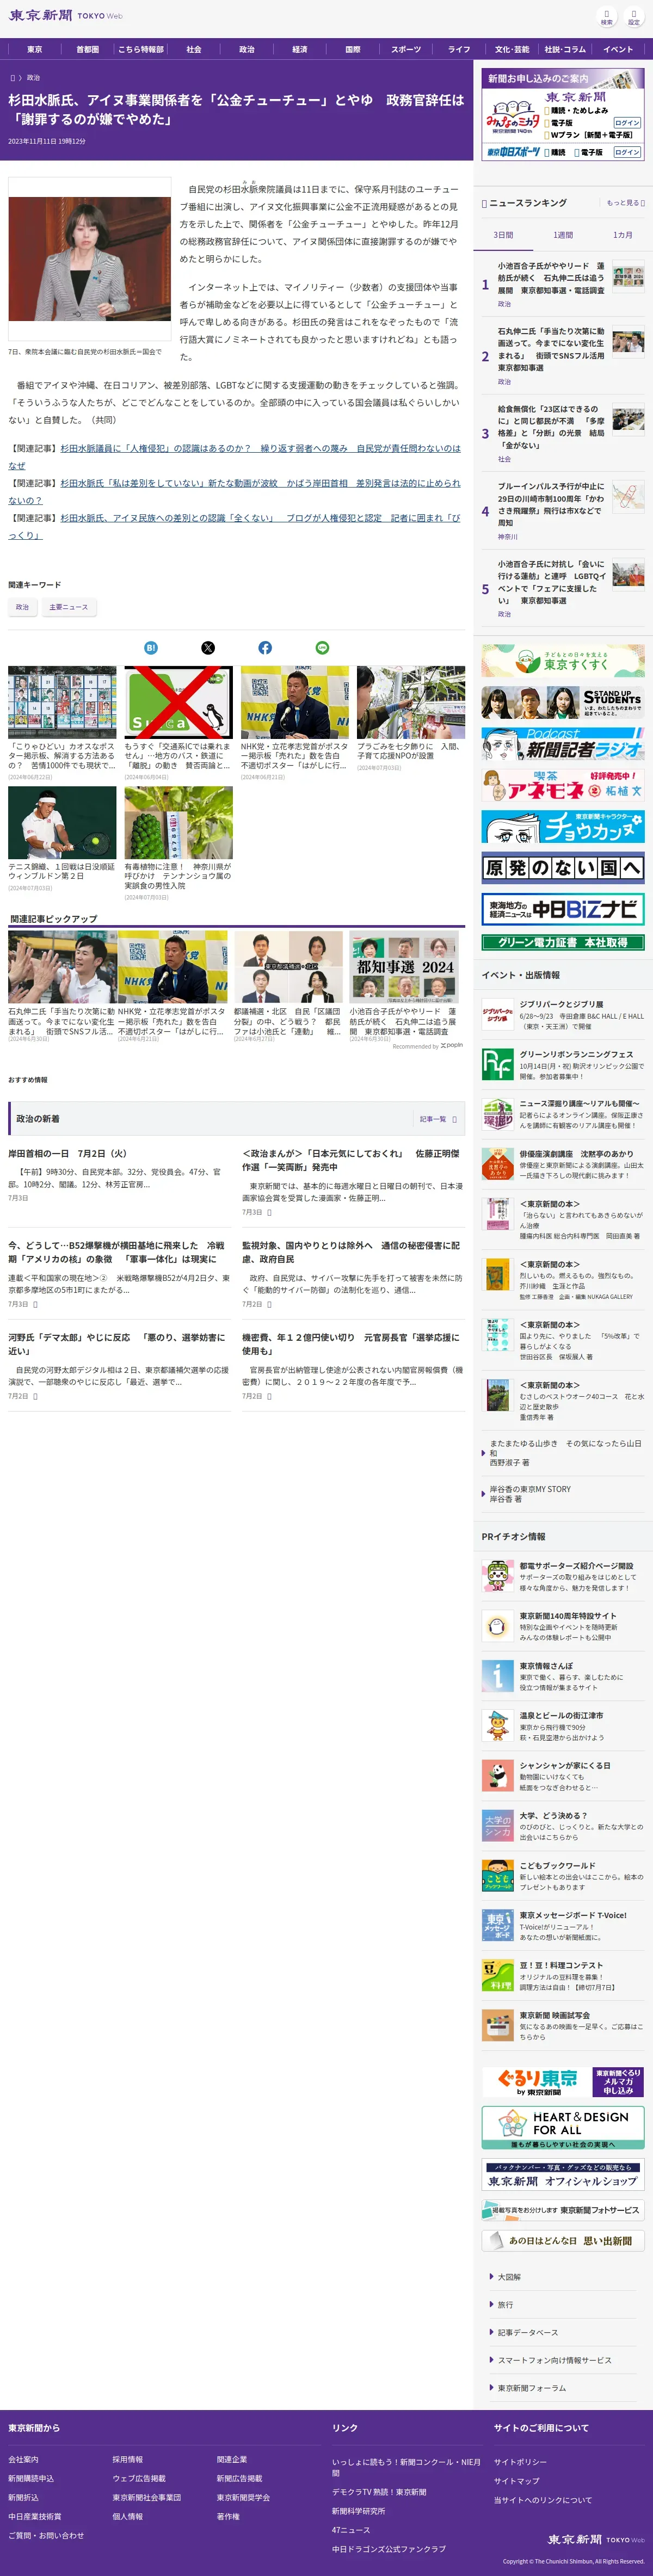Click 記事一覧 in 政治の新着 section

pos(438,1119)
